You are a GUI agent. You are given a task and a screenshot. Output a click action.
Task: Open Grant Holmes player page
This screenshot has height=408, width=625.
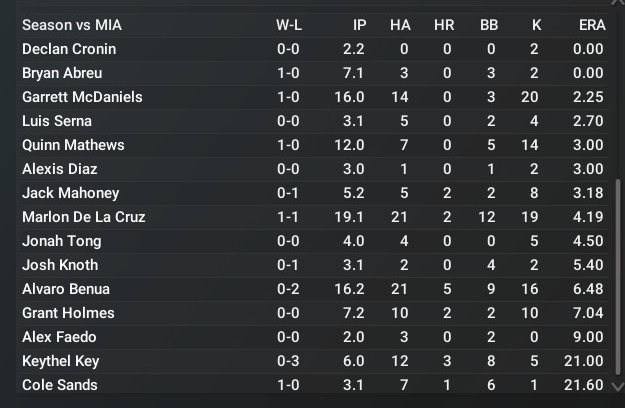coord(68,313)
